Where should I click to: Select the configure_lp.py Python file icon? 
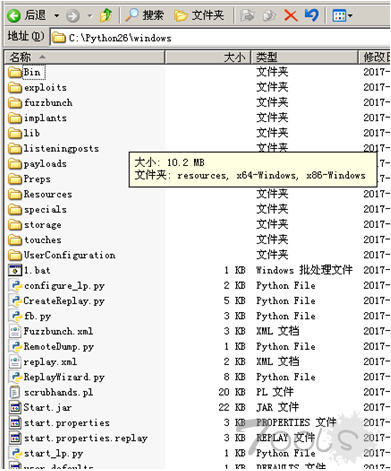(15, 286)
